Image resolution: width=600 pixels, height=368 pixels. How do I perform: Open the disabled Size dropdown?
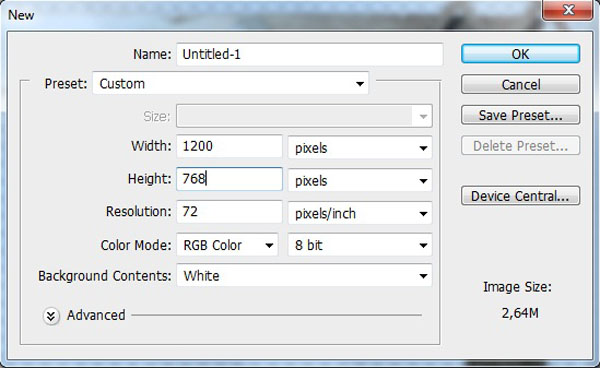pyautogui.click(x=304, y=116)
